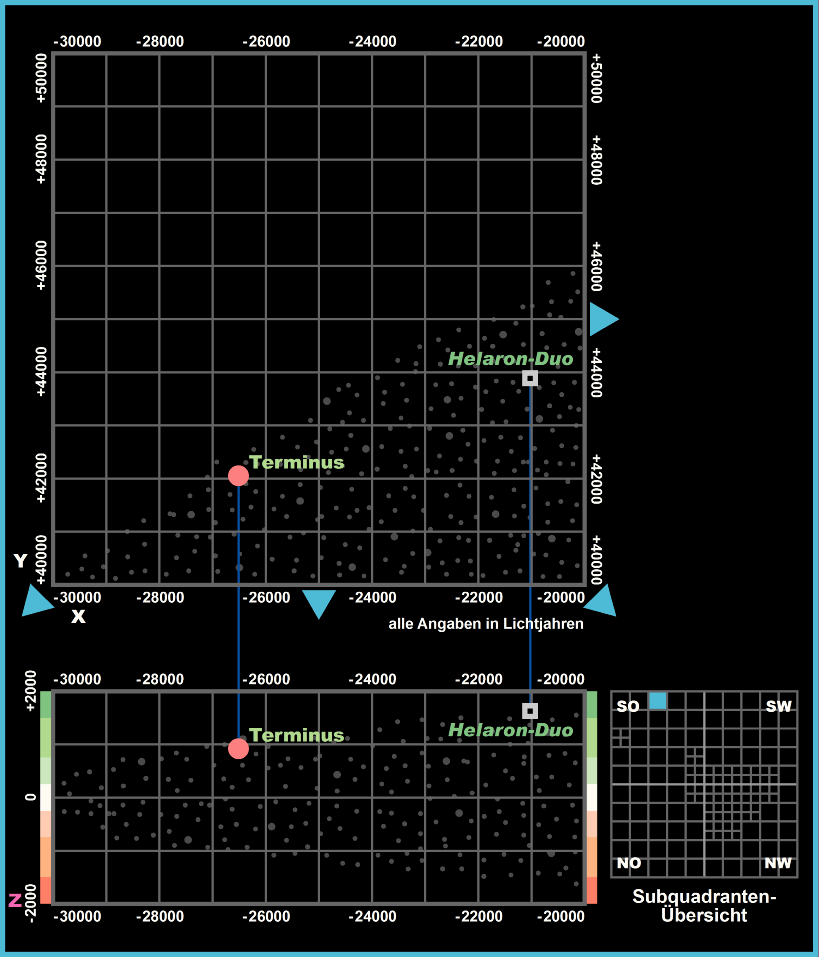Select the red Terminus marker in the upper map
The width and height of the screenshot is (819, 957).
click(x=238, y=475)
